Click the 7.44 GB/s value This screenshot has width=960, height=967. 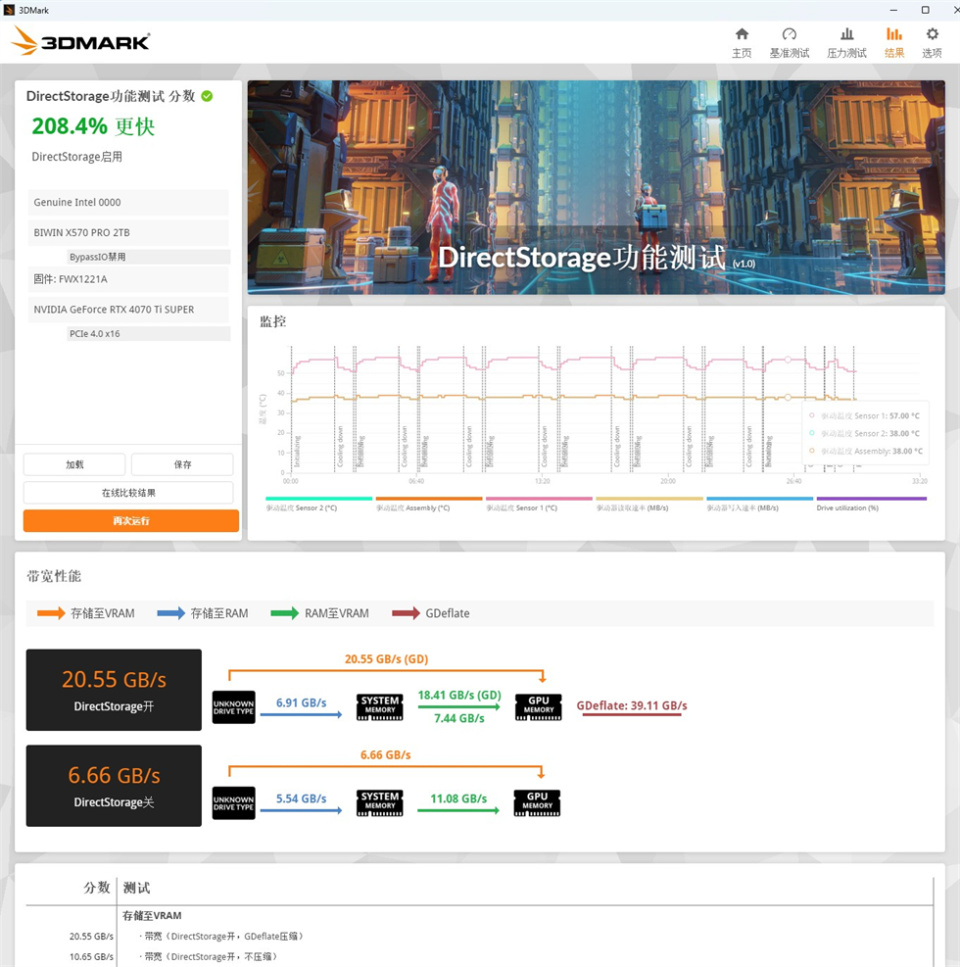tap(459, 718)
